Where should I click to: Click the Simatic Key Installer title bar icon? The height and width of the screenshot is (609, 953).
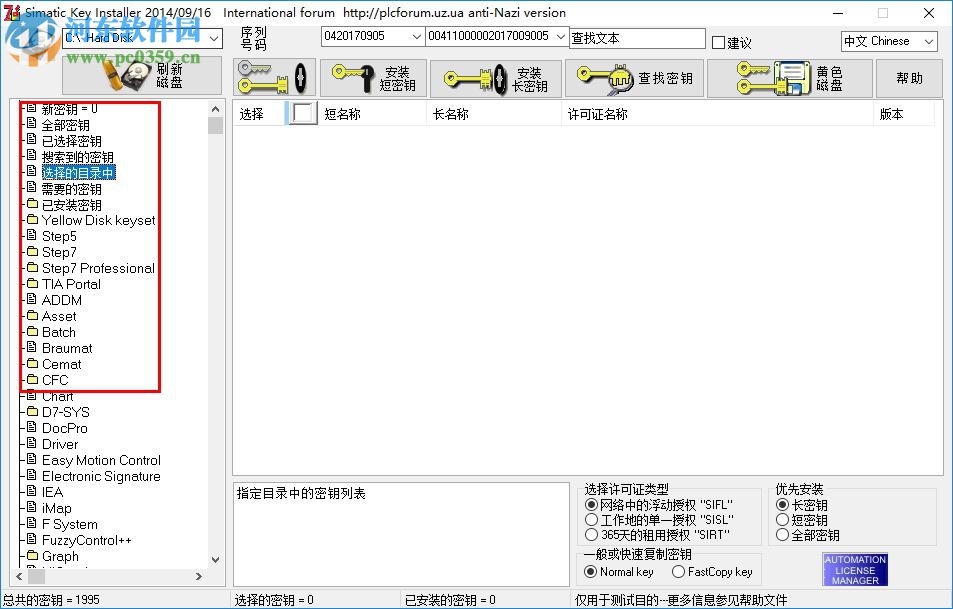pos(10,13)
